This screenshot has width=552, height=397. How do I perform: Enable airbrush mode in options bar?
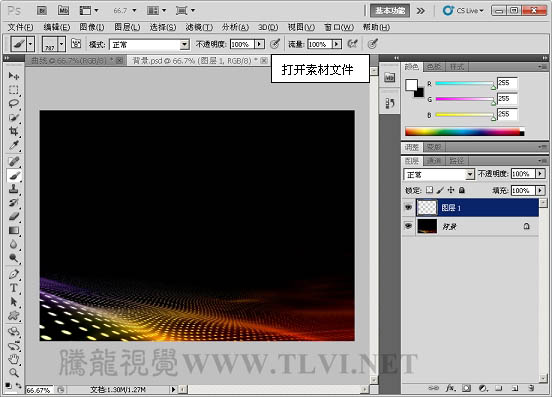point(352,44)
